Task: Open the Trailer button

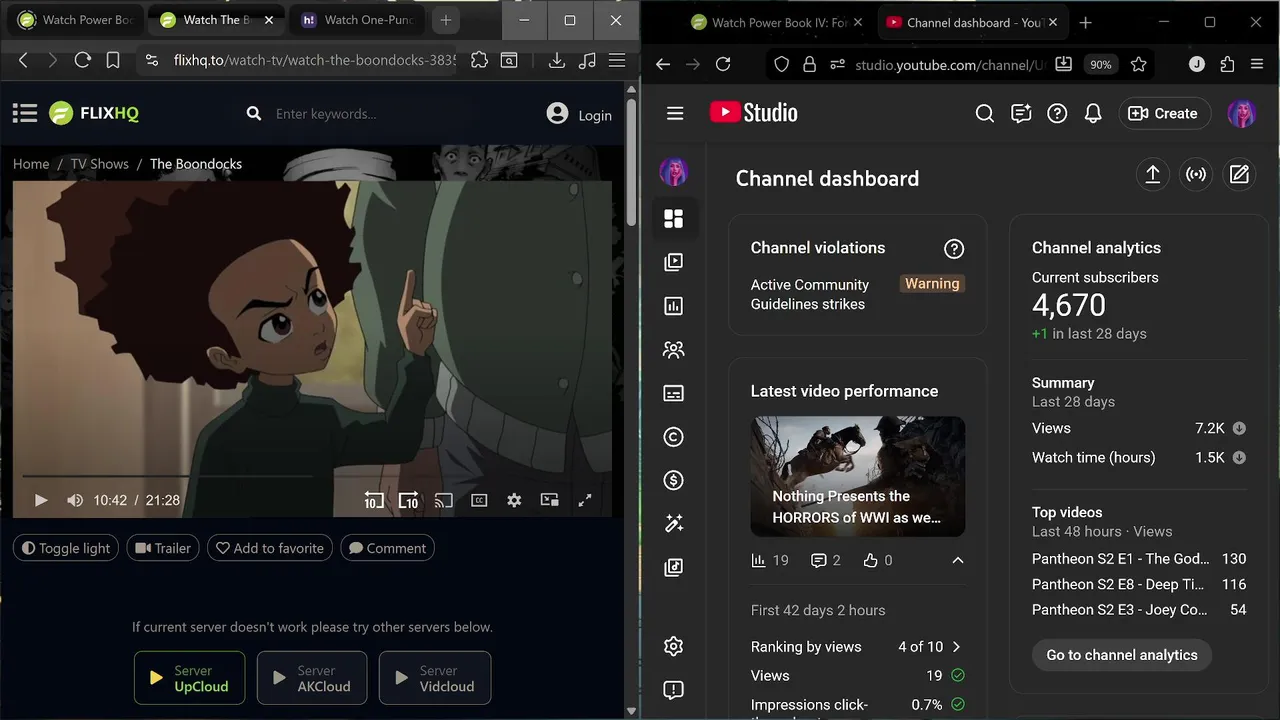Action: (x=163, y=548)
